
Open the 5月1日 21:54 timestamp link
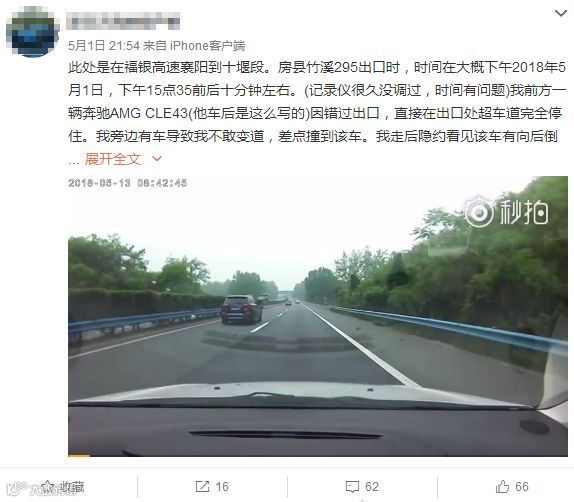tap(104, 46)
